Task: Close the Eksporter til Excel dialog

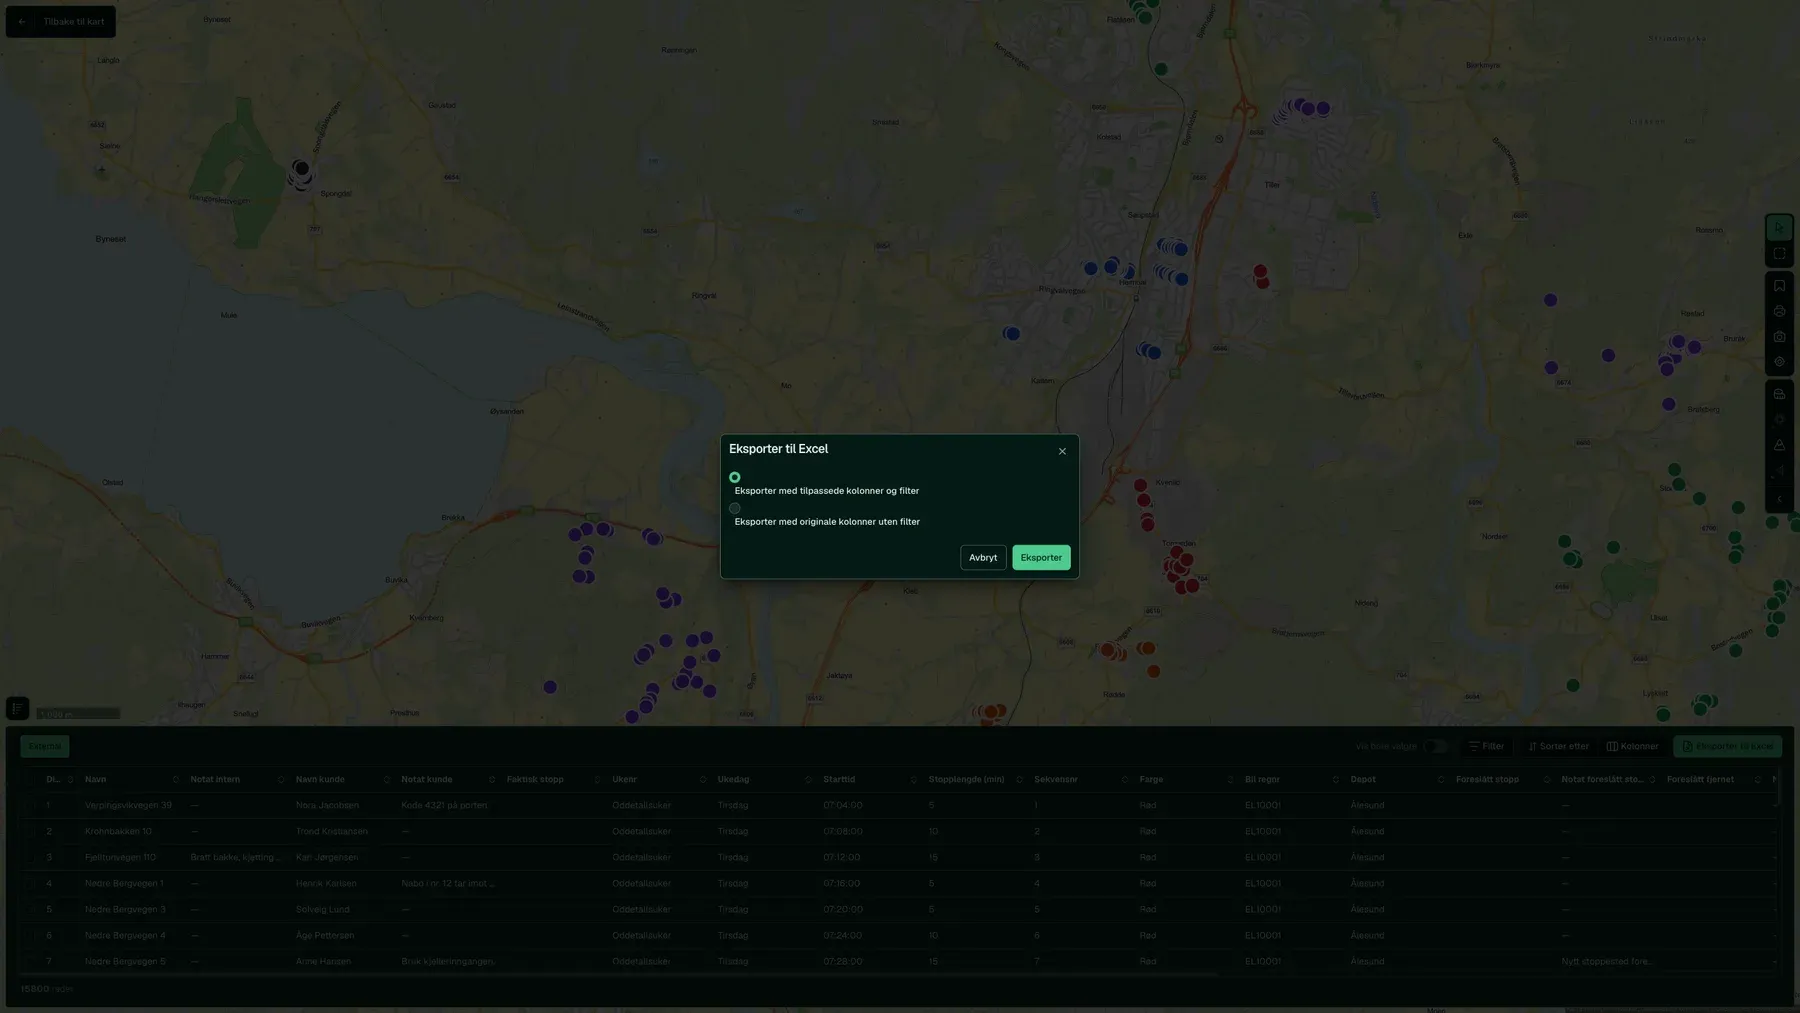Action: (1062, 451)
